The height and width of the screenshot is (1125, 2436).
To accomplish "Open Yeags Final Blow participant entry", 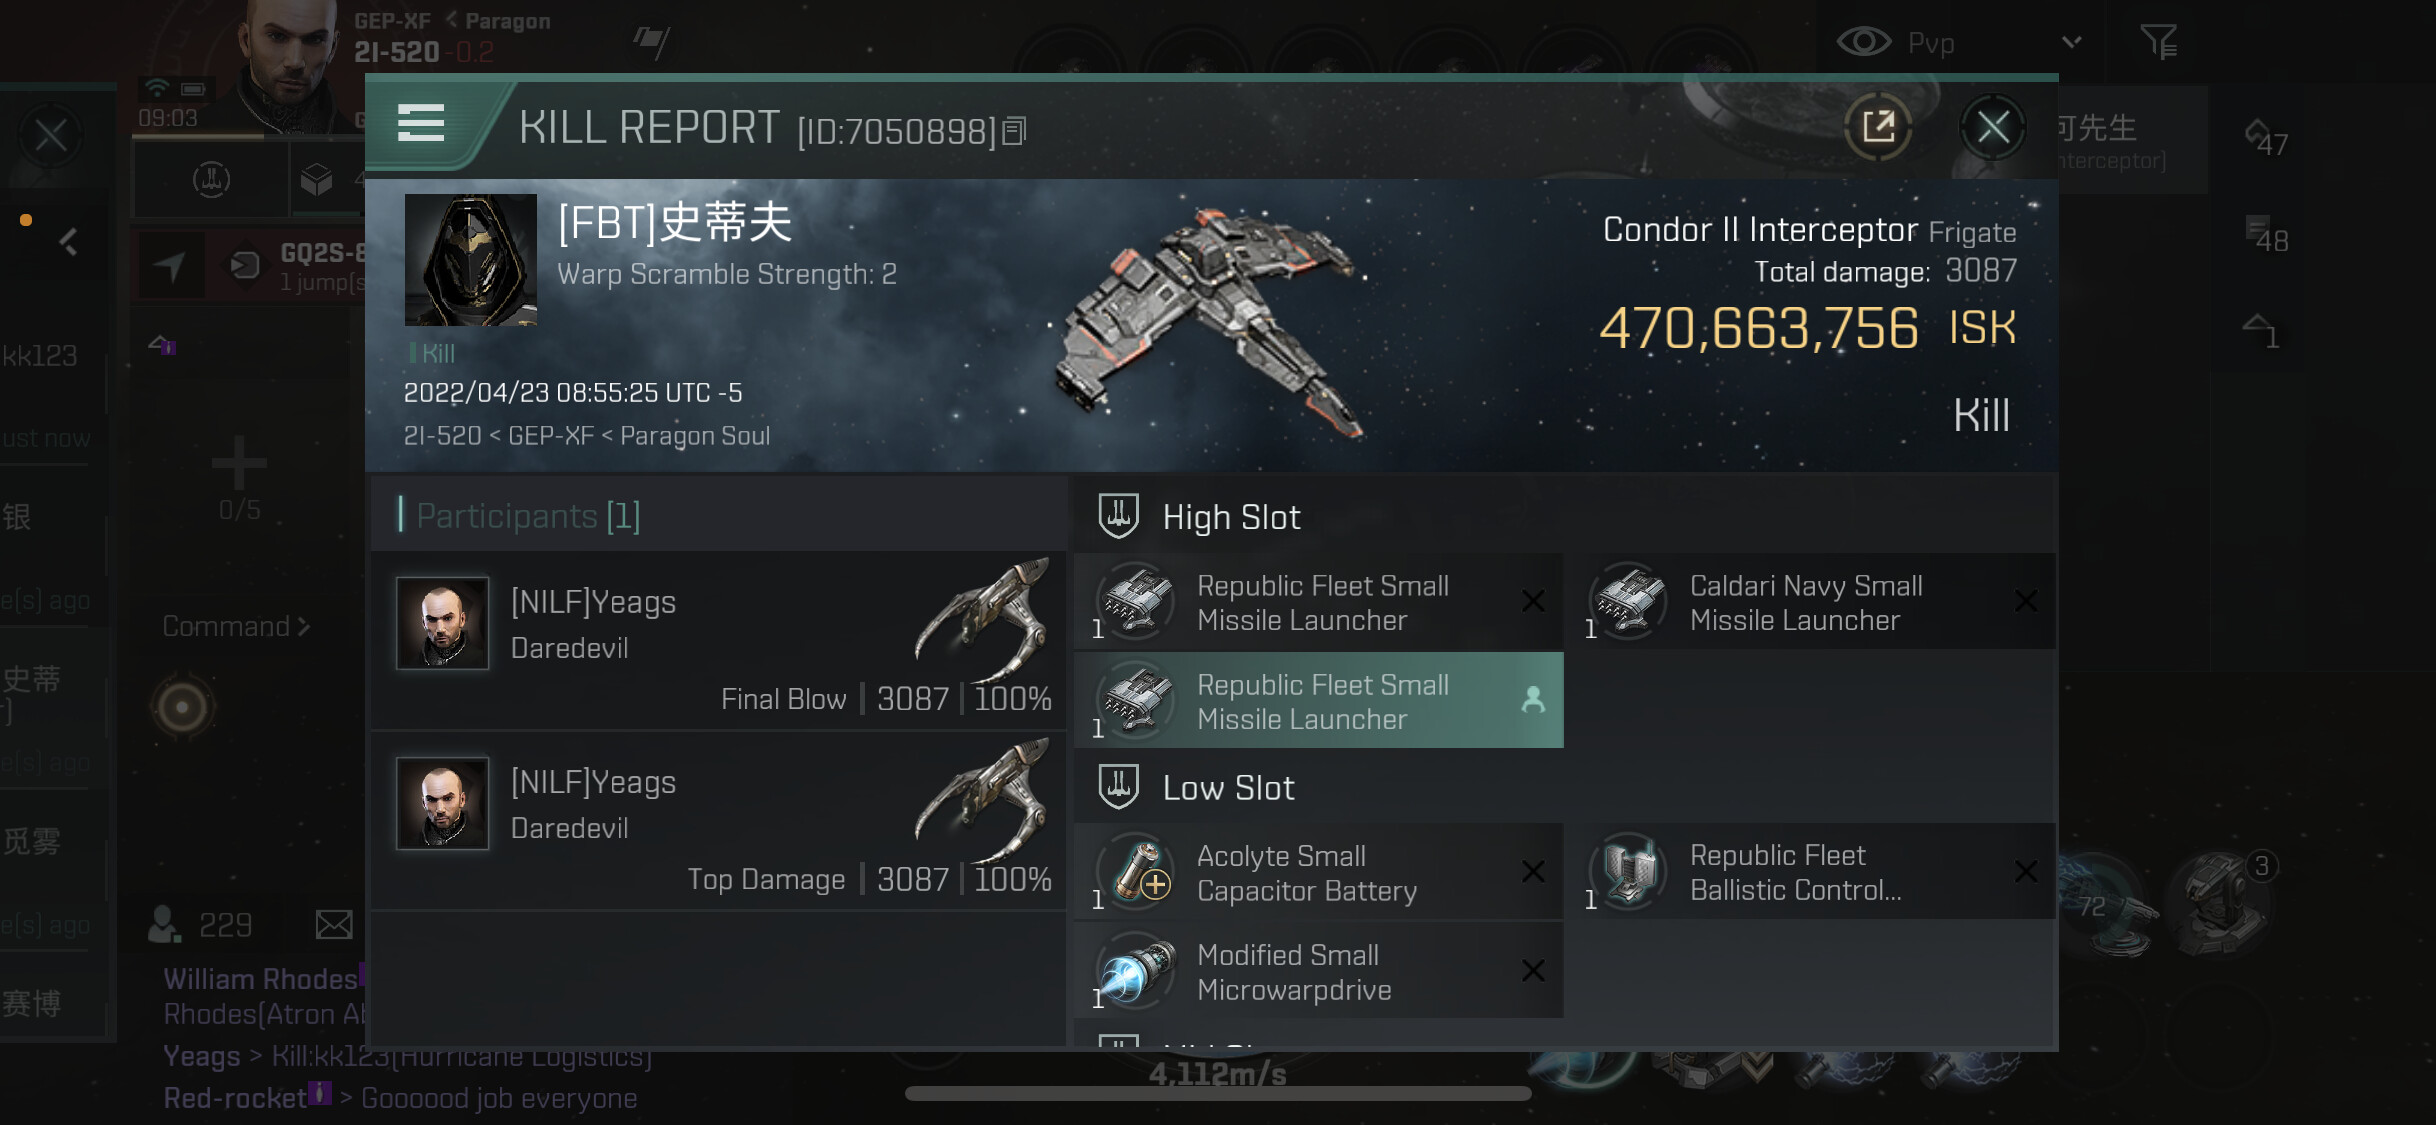I will 718,640.
